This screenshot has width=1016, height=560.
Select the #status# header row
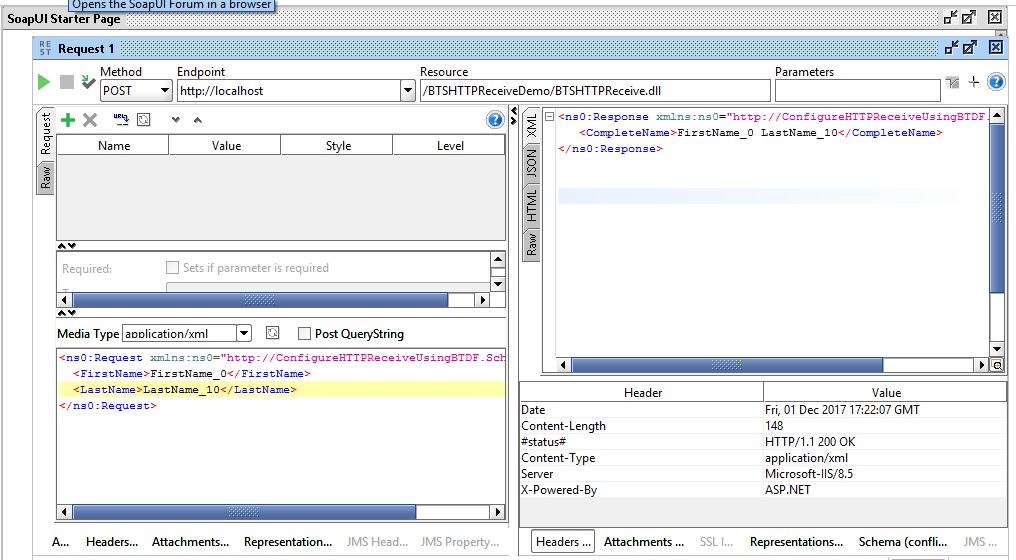click(763, 441)
